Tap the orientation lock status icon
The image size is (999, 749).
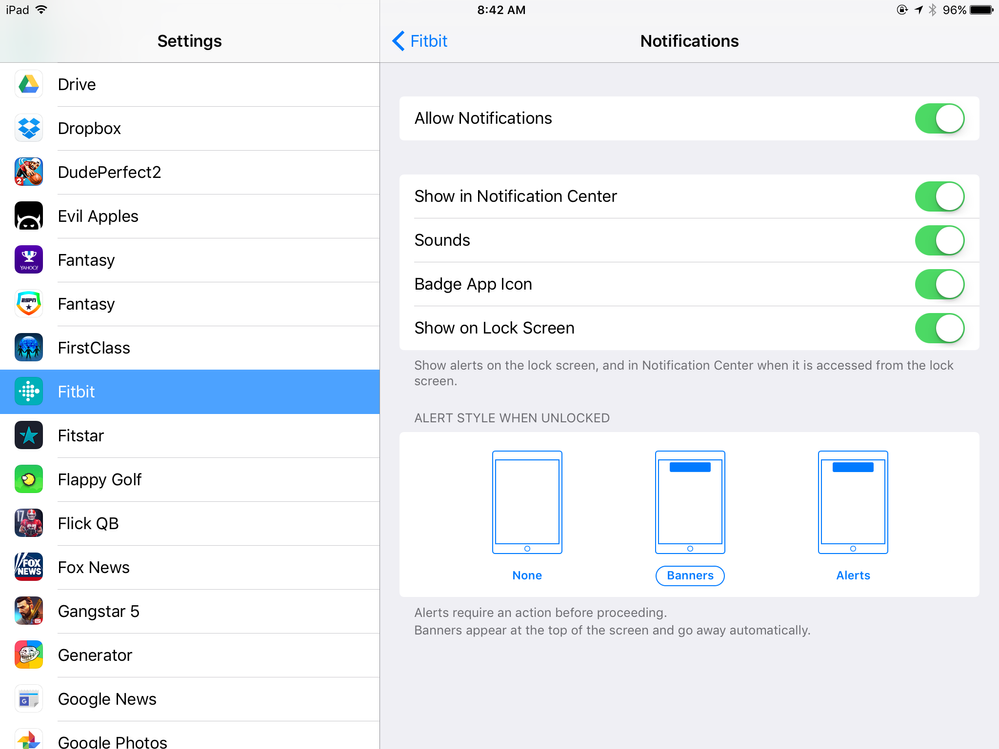[902, 10]
